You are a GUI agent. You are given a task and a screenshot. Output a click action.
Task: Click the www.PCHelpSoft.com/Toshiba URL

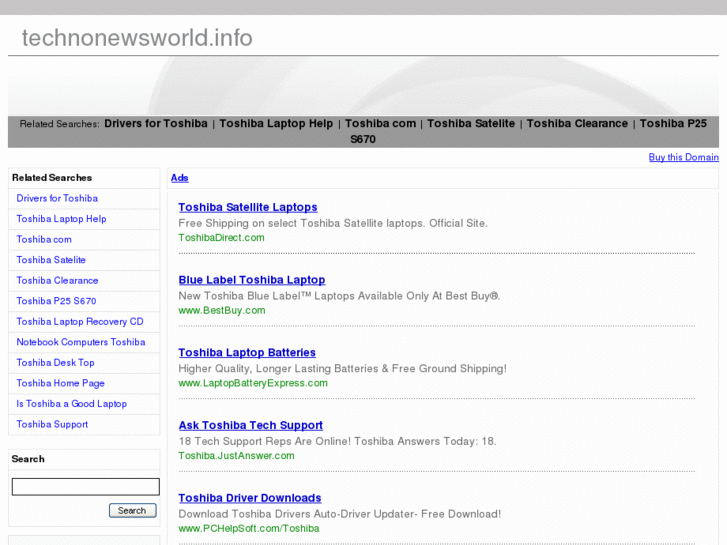(x=249, y=528)
